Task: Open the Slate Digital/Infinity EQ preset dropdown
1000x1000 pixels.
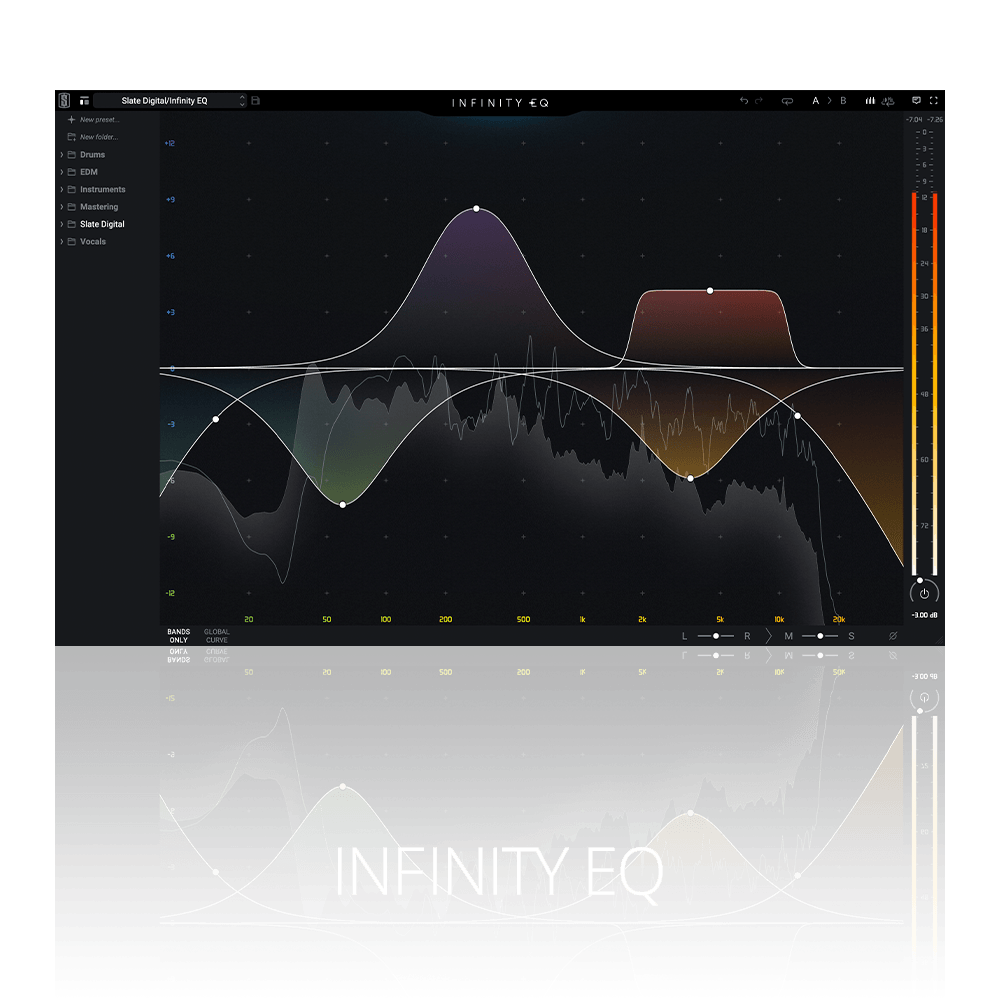Action: pos(169,101)
